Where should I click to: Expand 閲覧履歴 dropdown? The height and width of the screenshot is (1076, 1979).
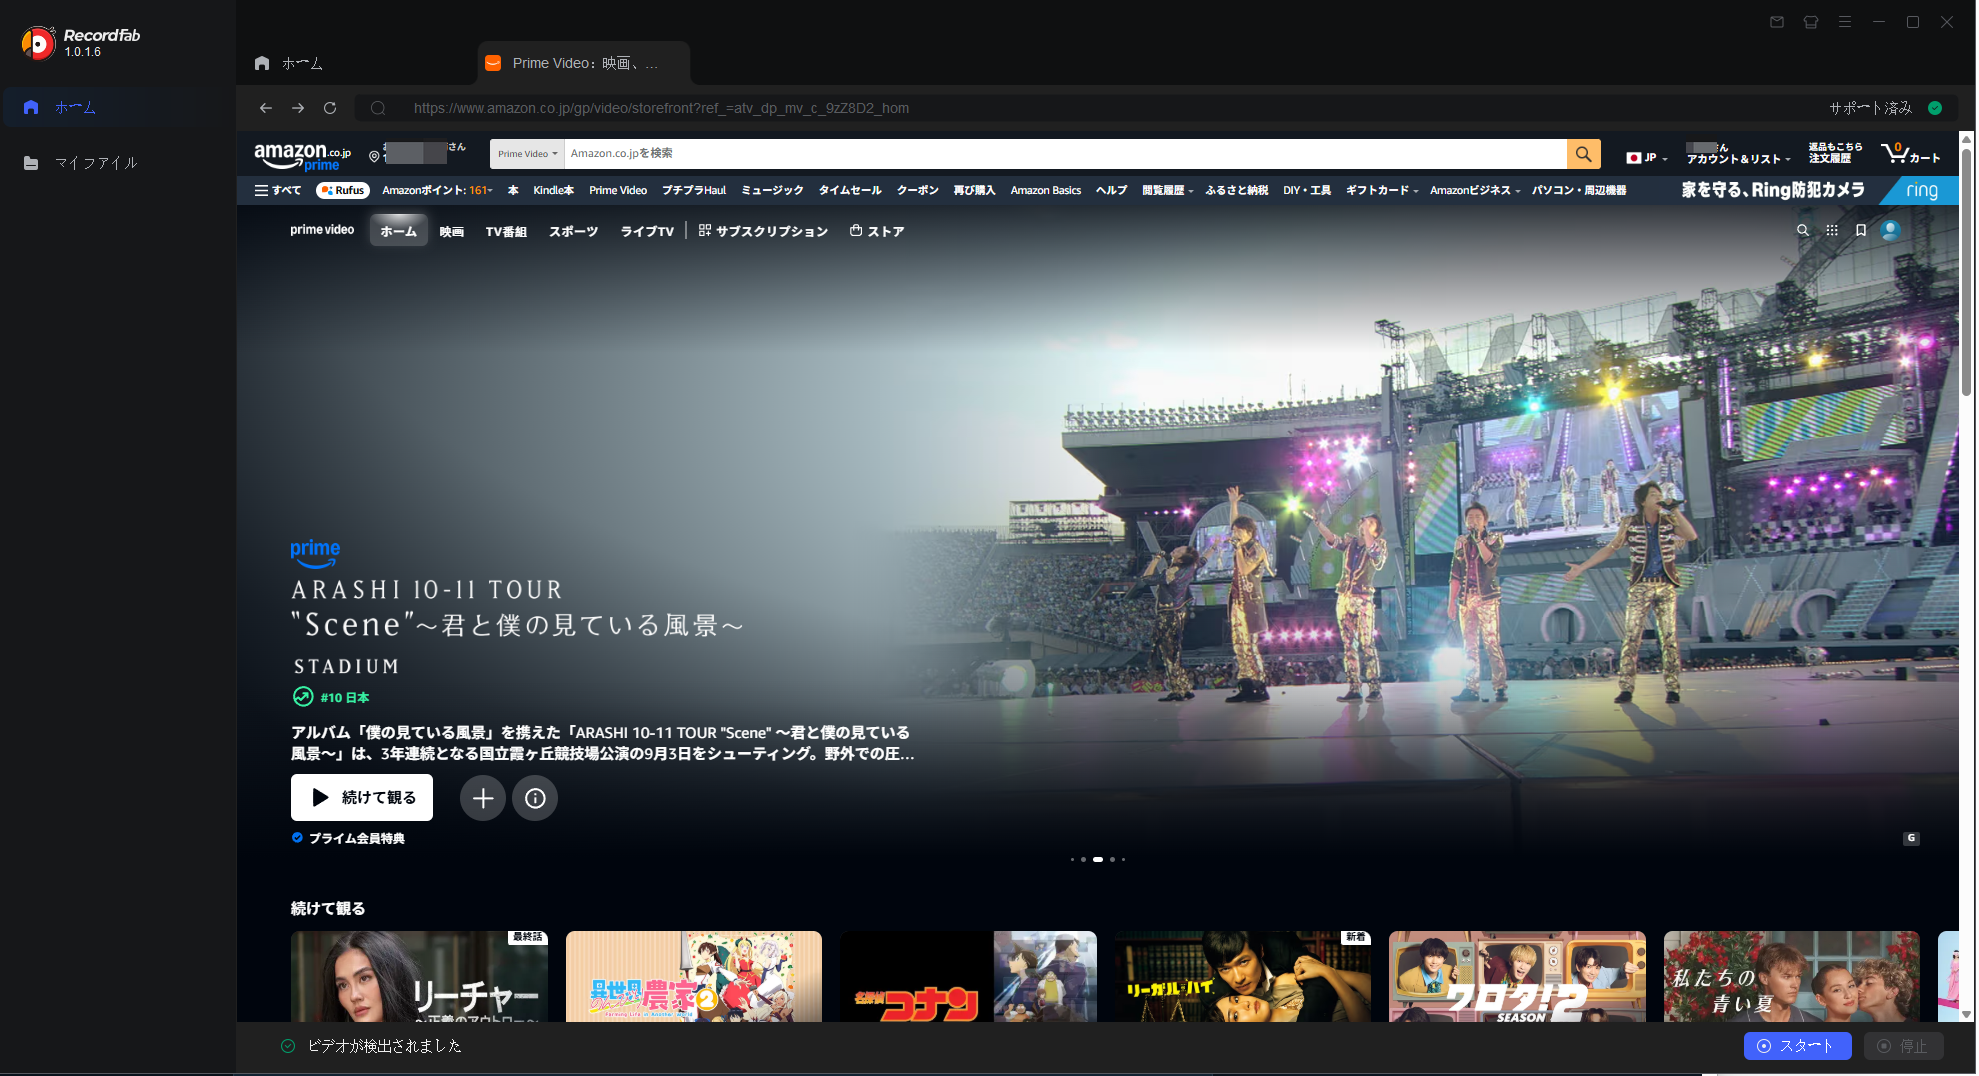(x=1167, y=190)
